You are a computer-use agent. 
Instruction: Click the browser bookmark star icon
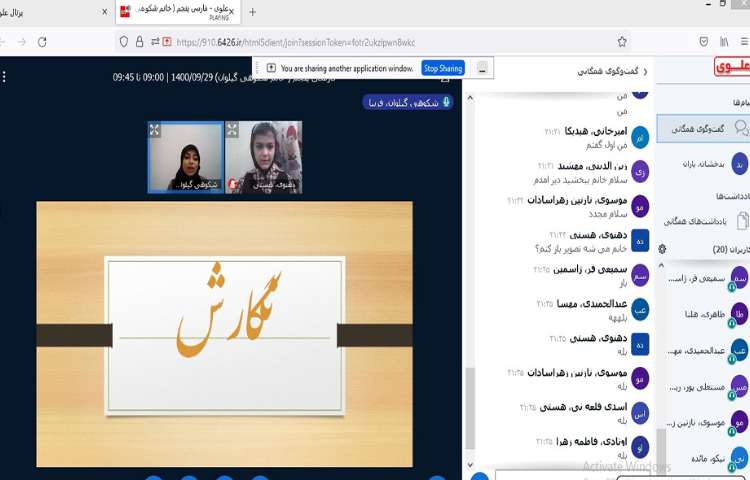click(621, 42)
